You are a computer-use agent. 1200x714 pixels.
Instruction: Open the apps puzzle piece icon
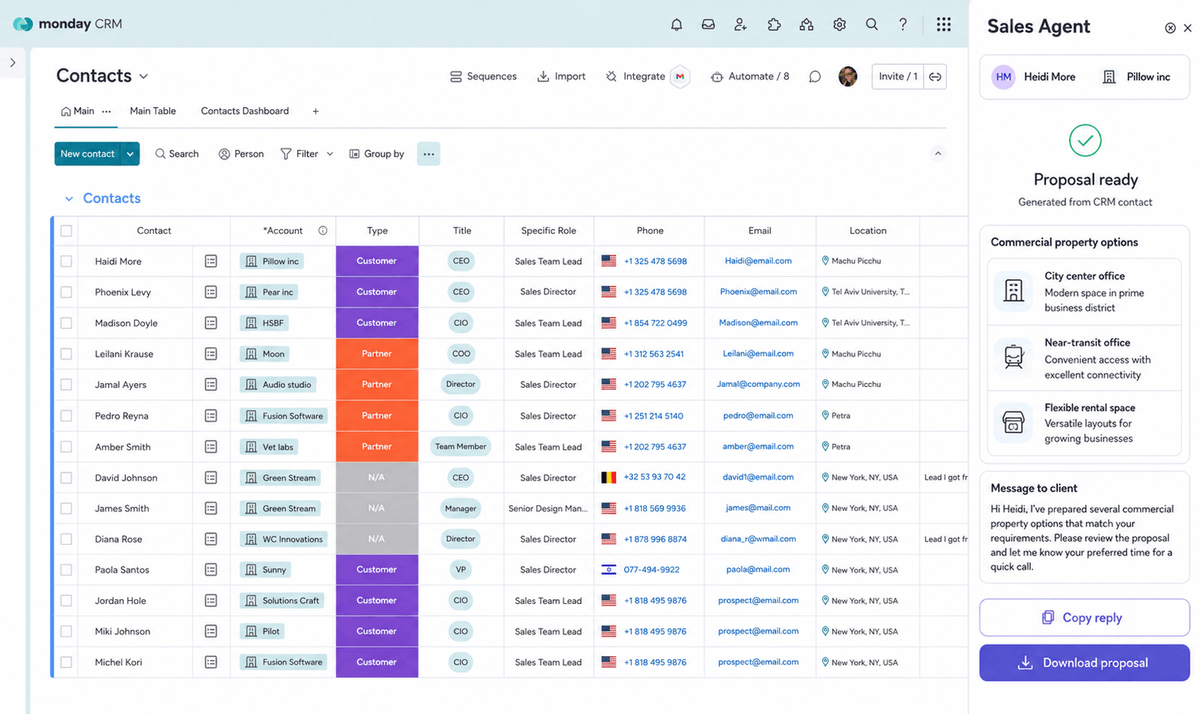774,24
